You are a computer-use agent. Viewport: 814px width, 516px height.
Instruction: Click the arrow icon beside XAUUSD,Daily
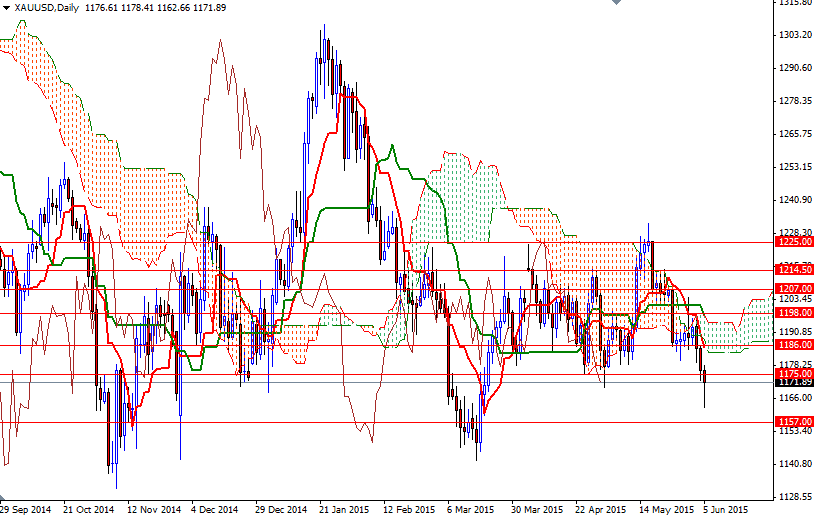coord(6,8)
